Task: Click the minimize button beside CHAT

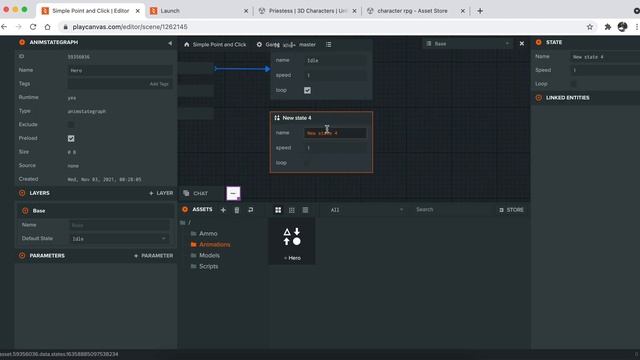Action: point(233,193)
